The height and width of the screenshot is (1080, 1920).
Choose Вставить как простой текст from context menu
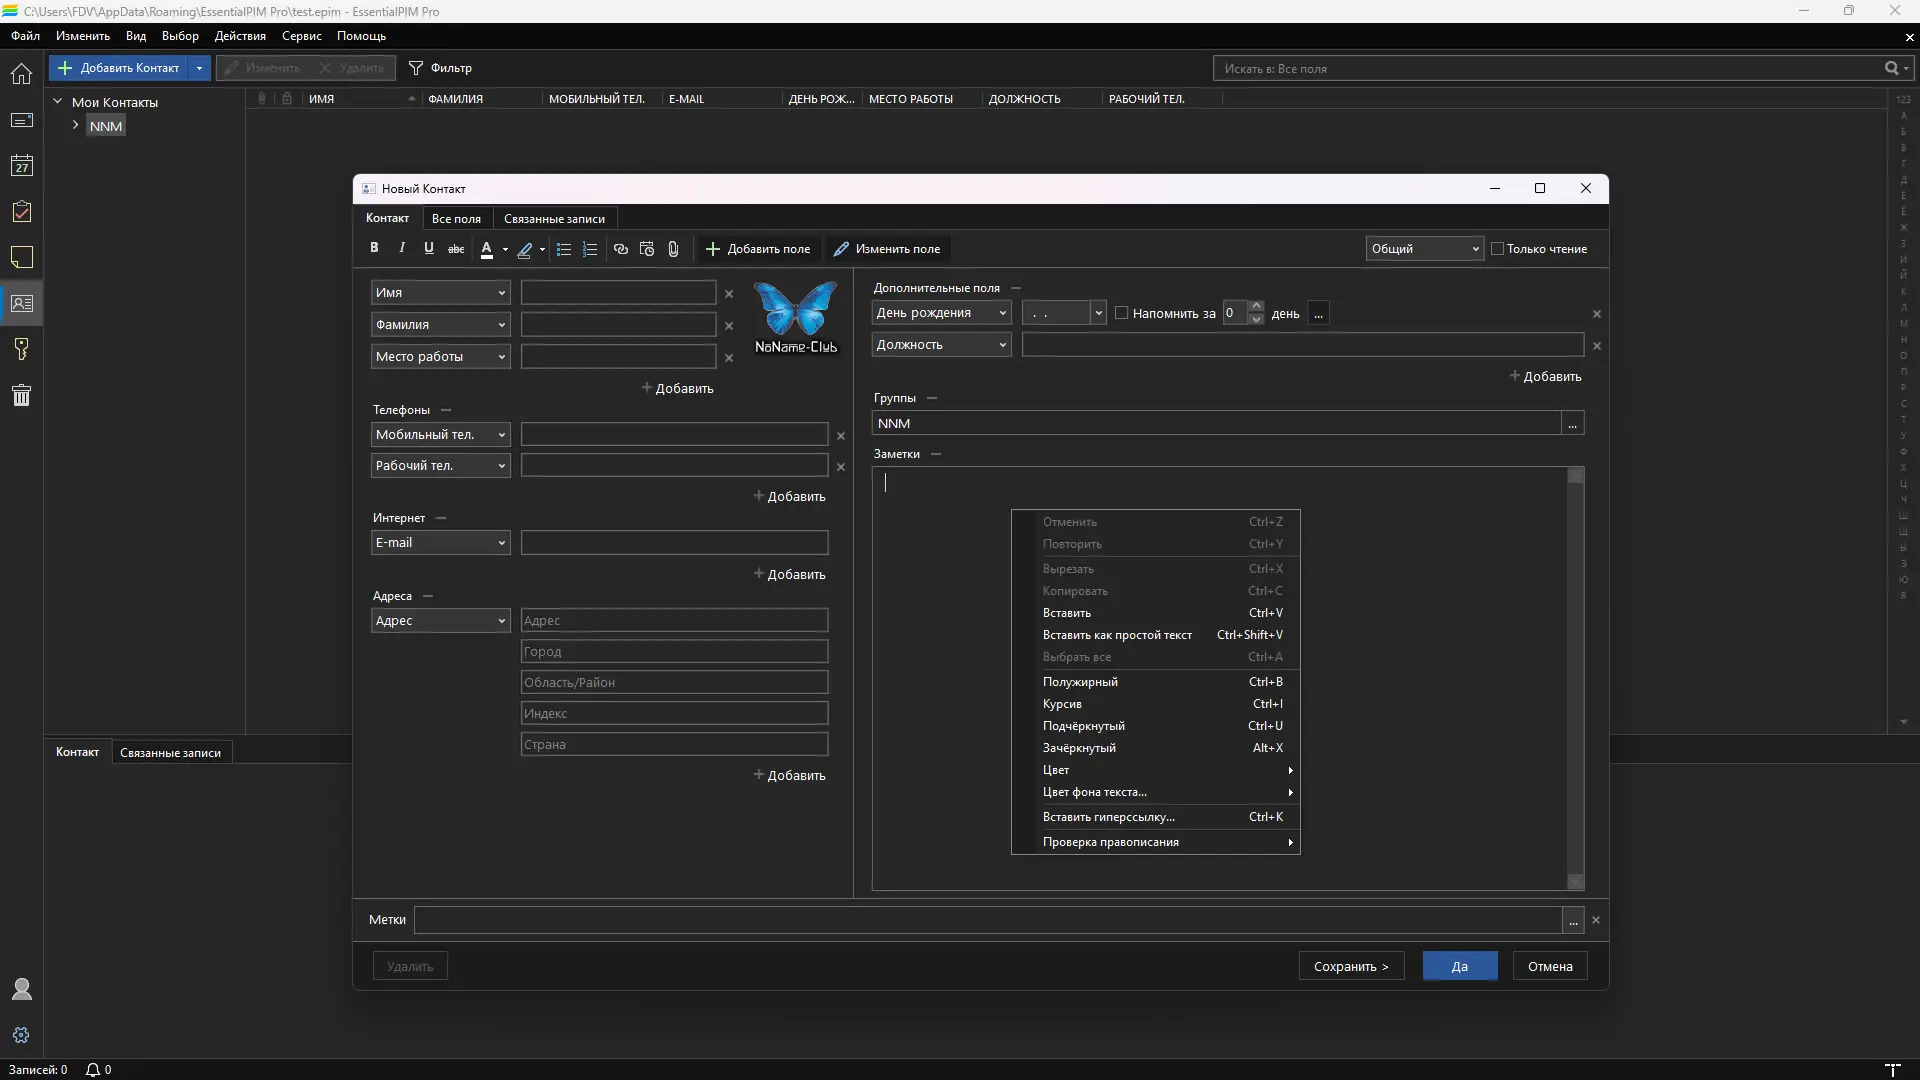(x=1116, y=635)
